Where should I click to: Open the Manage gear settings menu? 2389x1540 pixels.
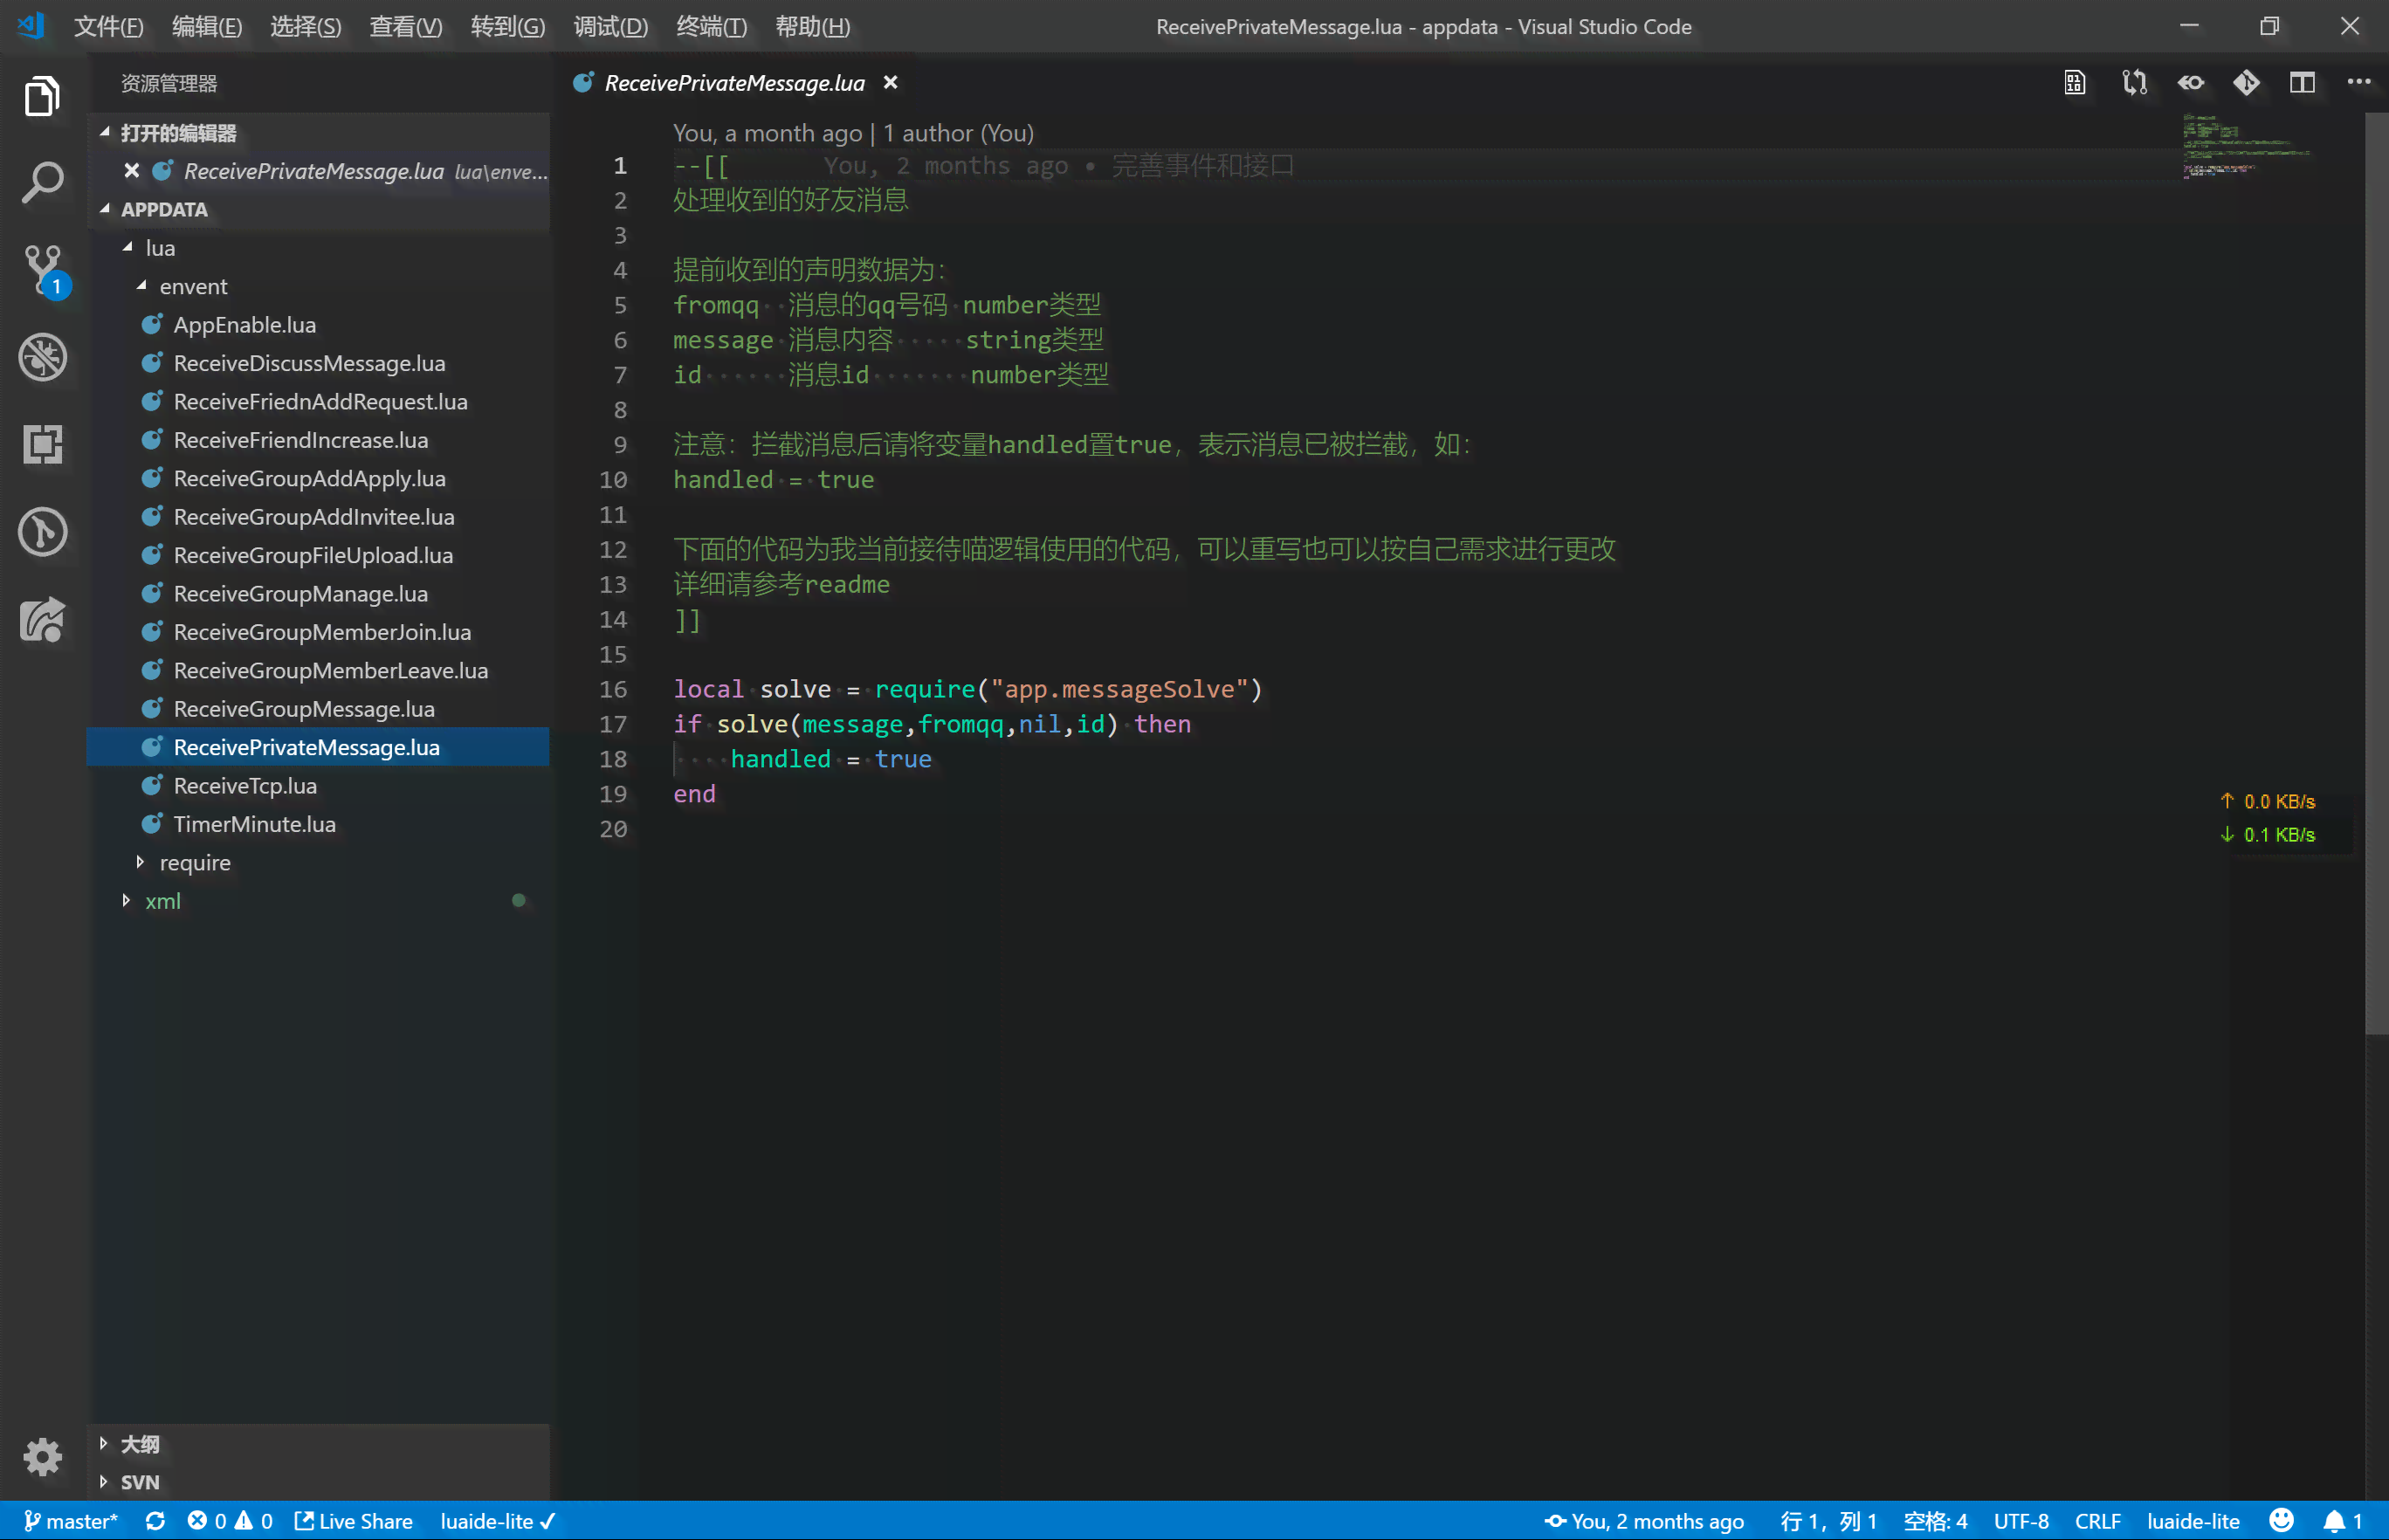[x=42, y=1457]
